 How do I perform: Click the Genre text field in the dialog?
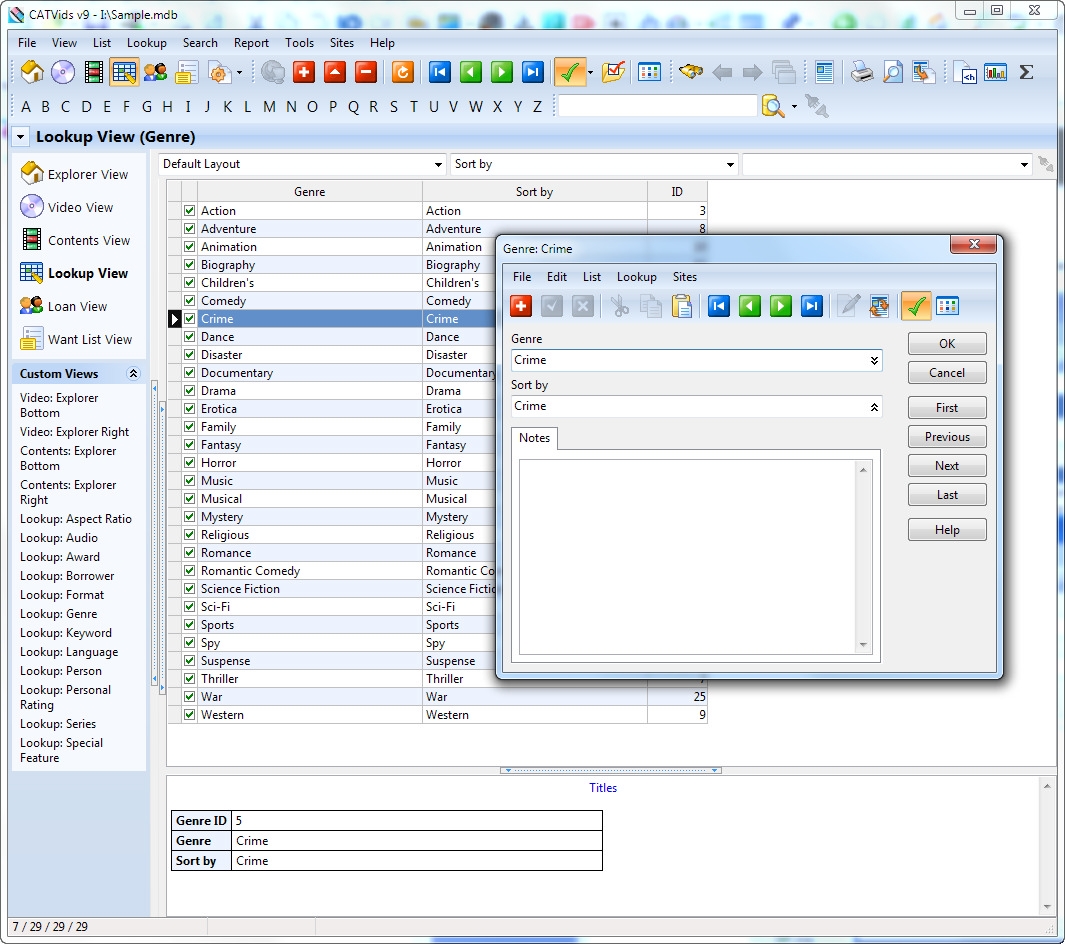[x=688, y=360]
